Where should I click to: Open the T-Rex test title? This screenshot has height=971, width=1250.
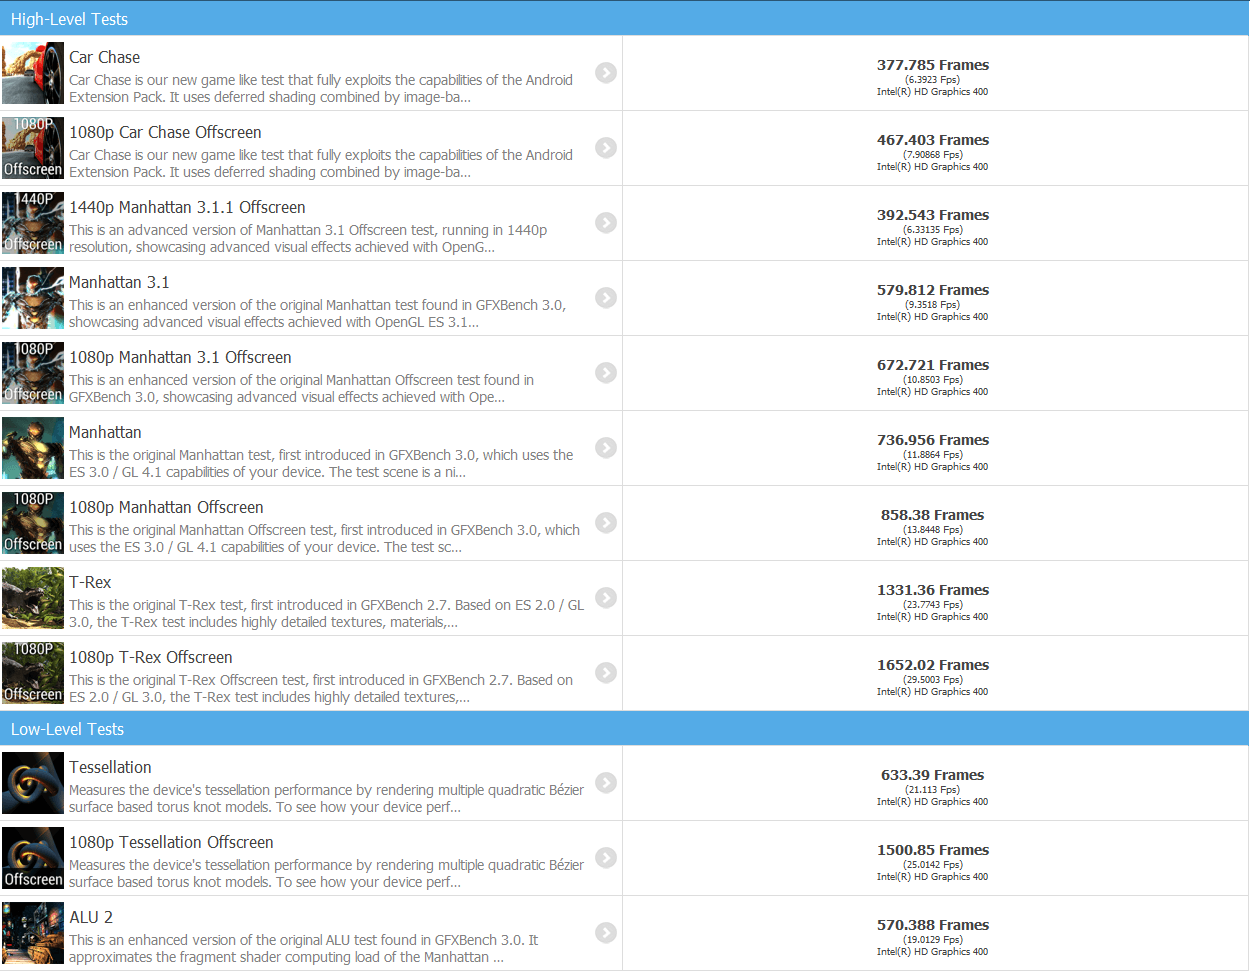90,583
